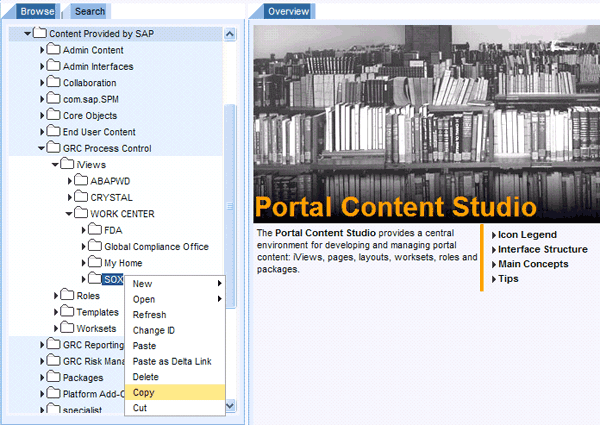The image size is (600, 425).
Task: Open the Main Concepts link
Action: point(533,264)
